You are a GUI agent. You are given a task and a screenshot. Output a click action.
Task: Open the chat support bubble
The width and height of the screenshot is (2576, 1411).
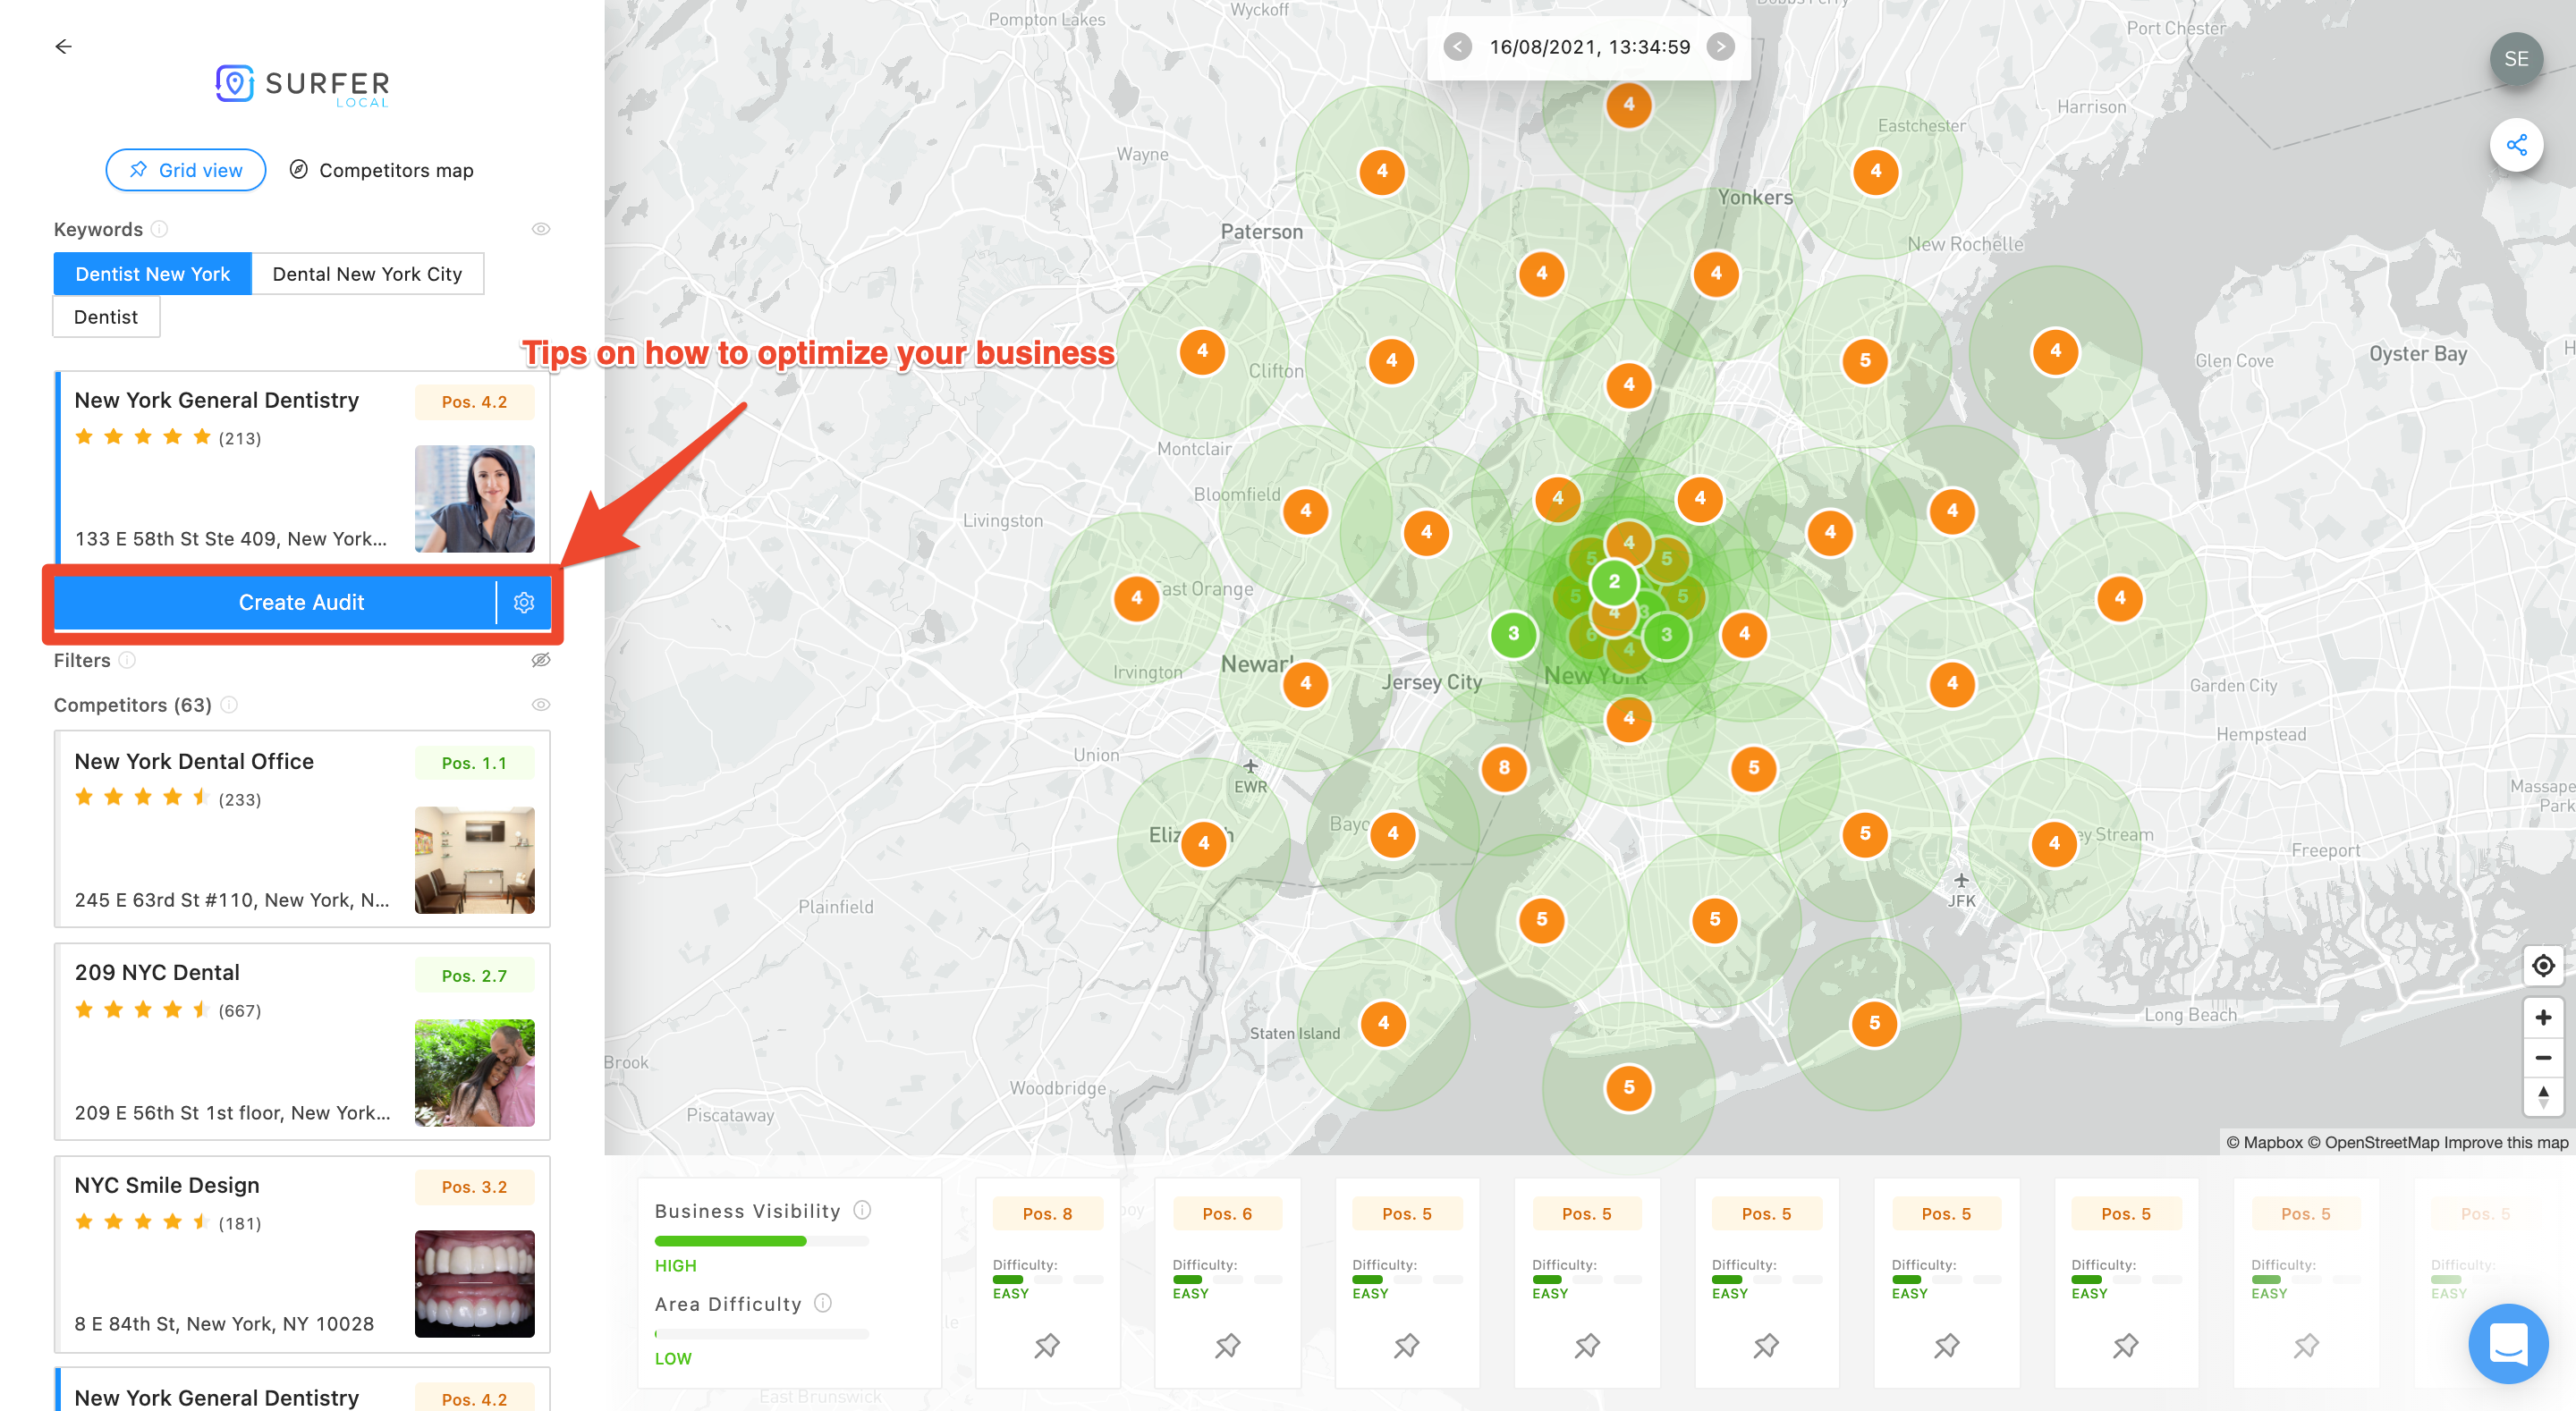click(2508, 1343)
